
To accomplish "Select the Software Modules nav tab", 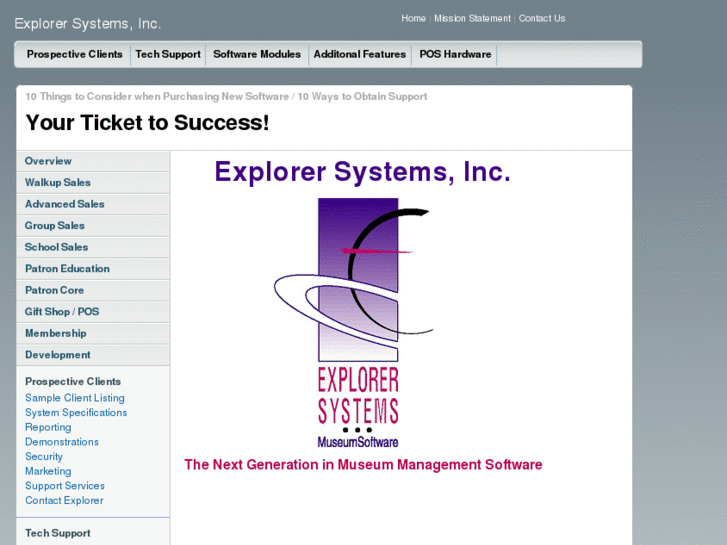I will [257, 54].
